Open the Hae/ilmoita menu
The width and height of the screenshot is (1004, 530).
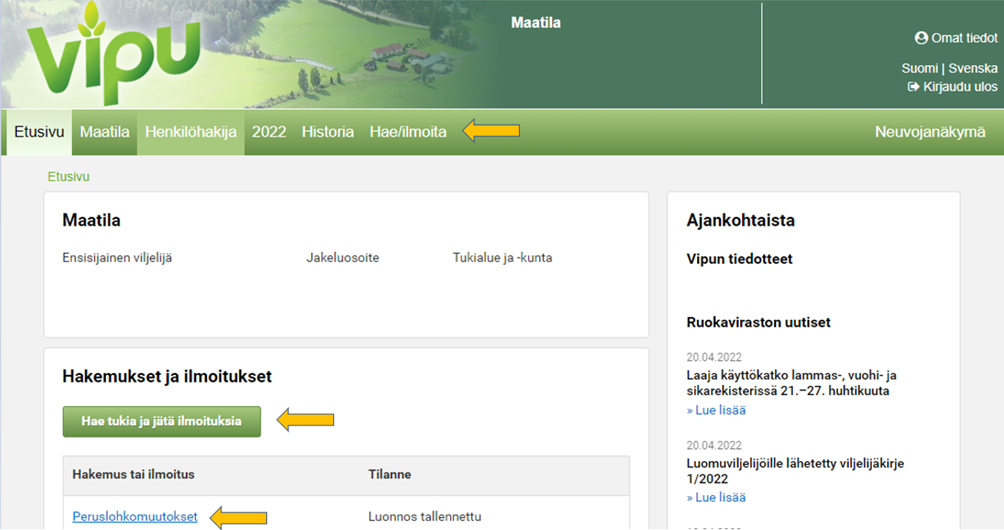pos(408,132)
